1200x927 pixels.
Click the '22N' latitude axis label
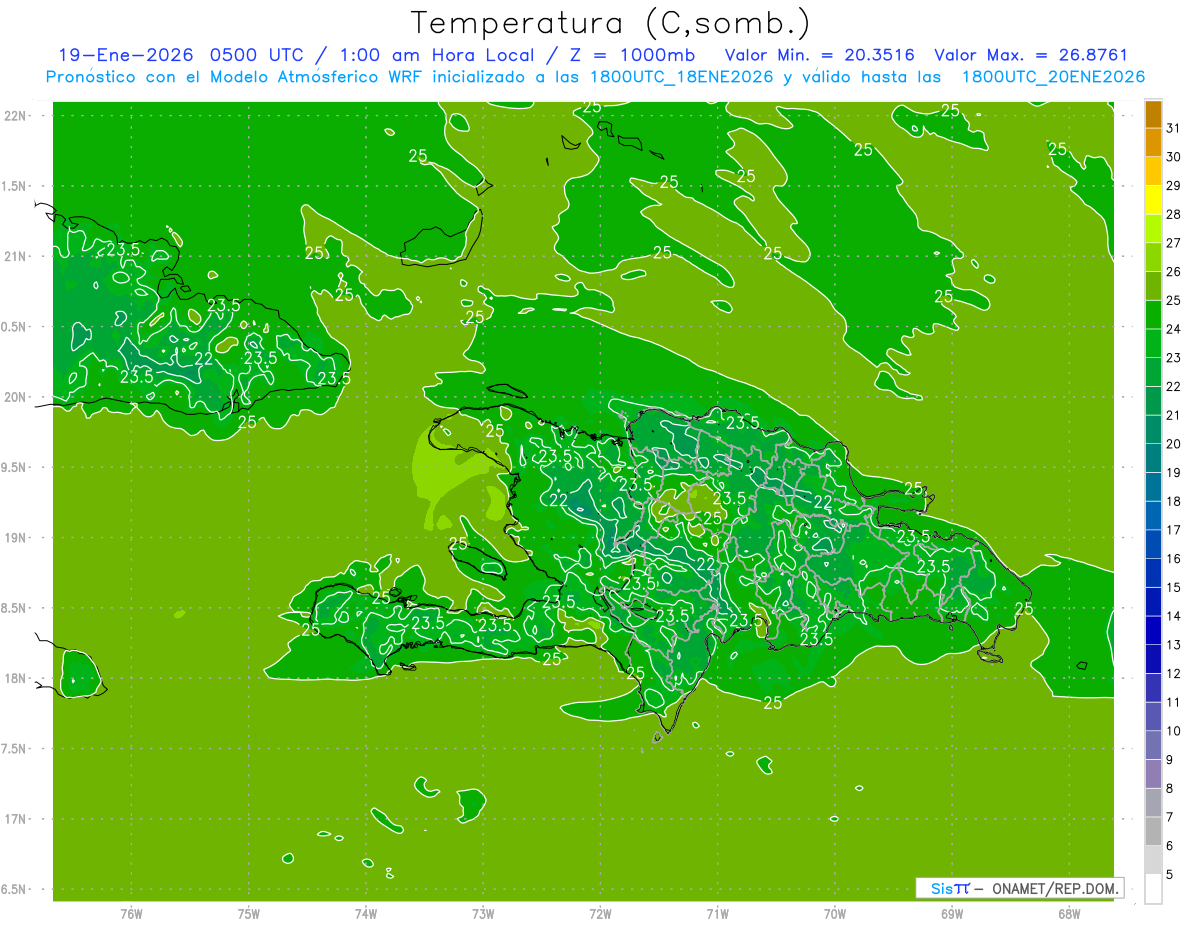pos(14,115)
